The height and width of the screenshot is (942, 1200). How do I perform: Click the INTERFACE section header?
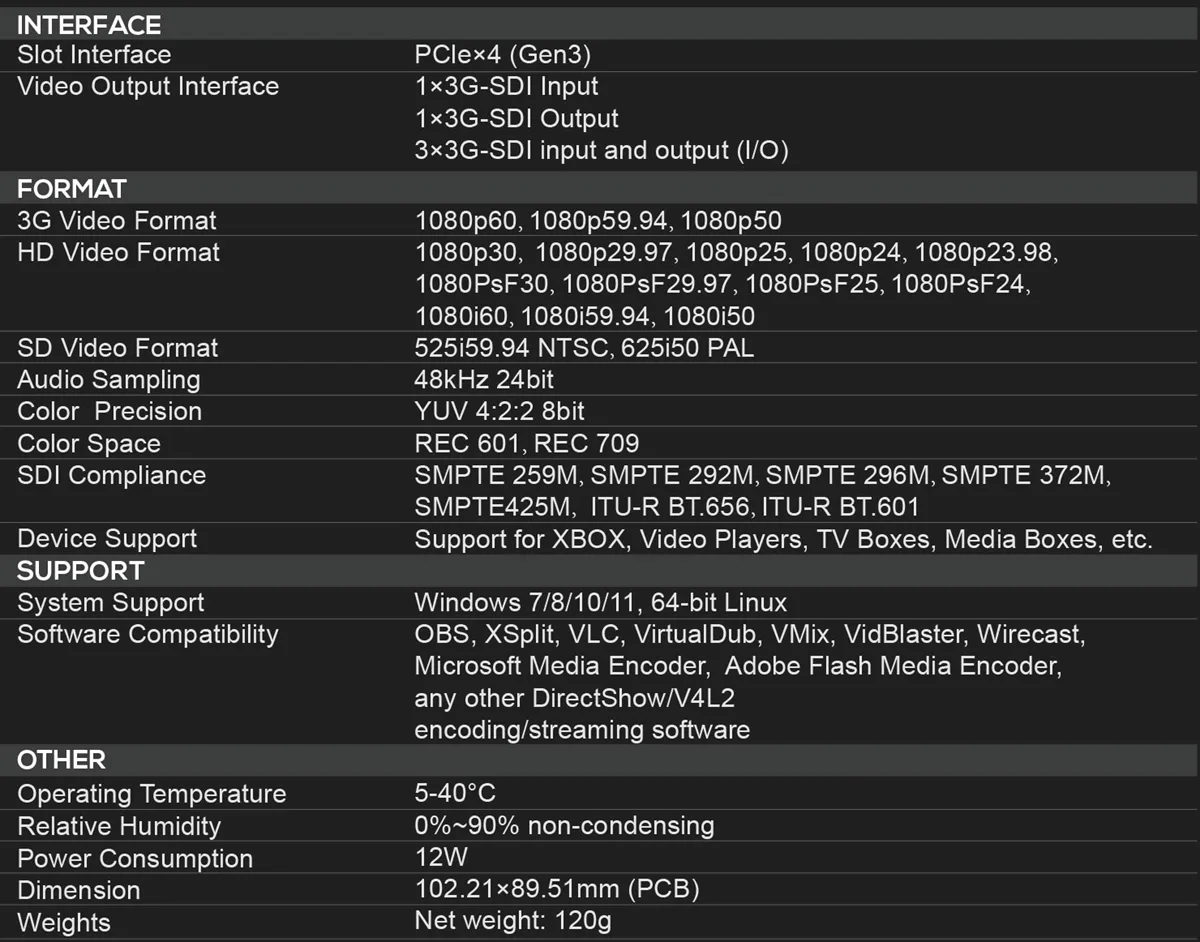(89, 24)
